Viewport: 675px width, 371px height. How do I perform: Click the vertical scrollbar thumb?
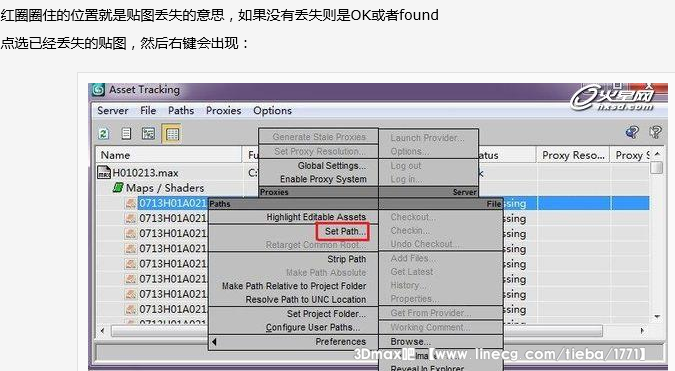tap(657, 167)
